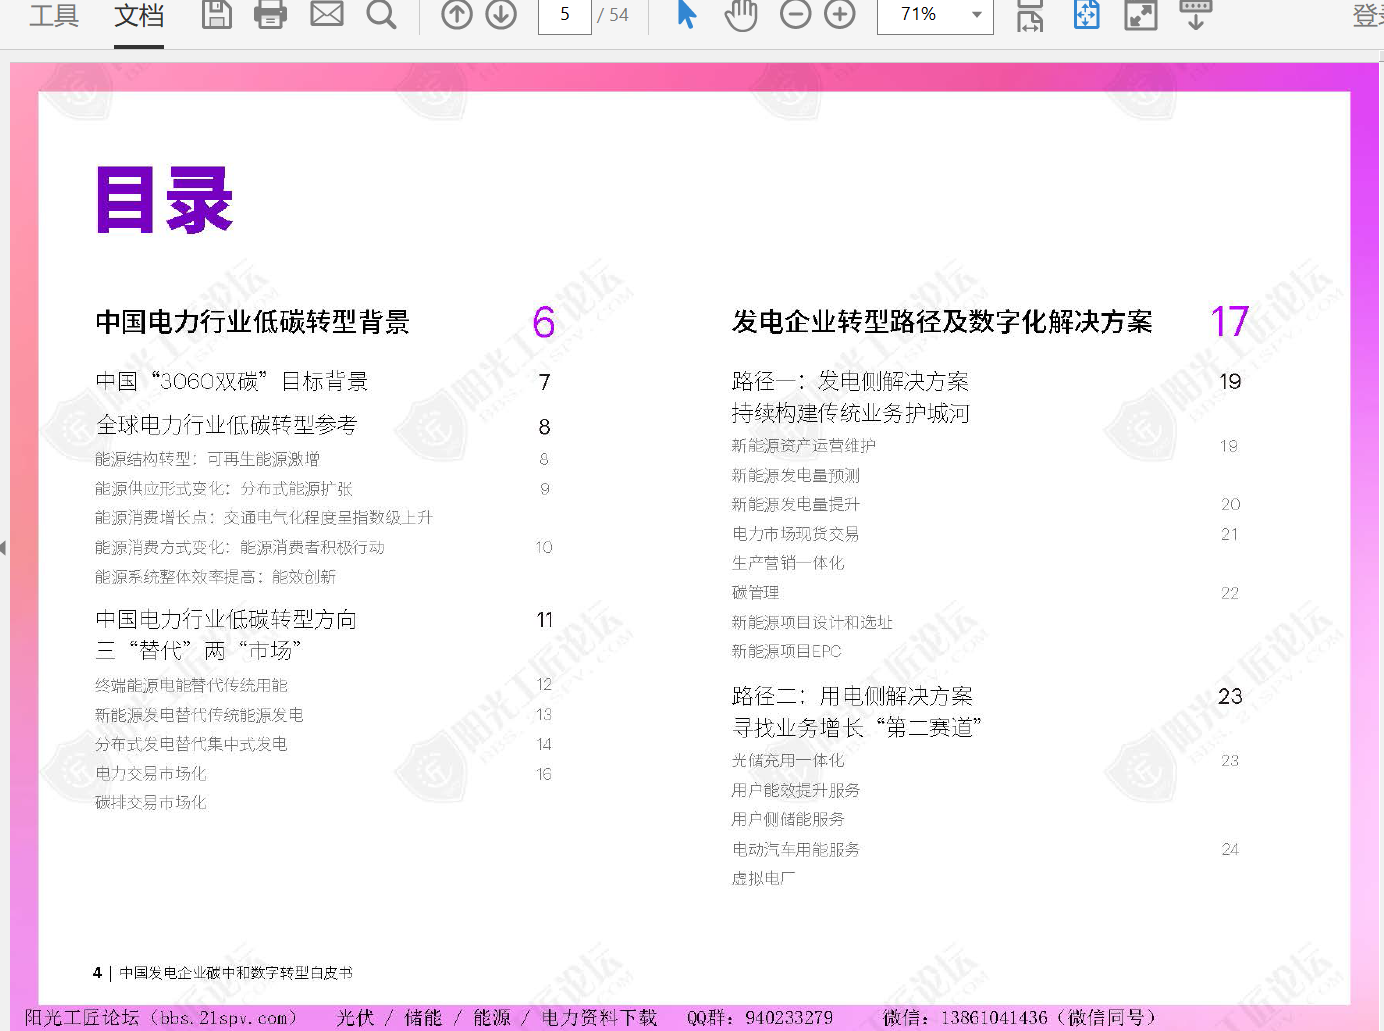The image size is (1384, 1031).
Task: Toggle full screen mode icon
Action: (x=1141, y=14)
